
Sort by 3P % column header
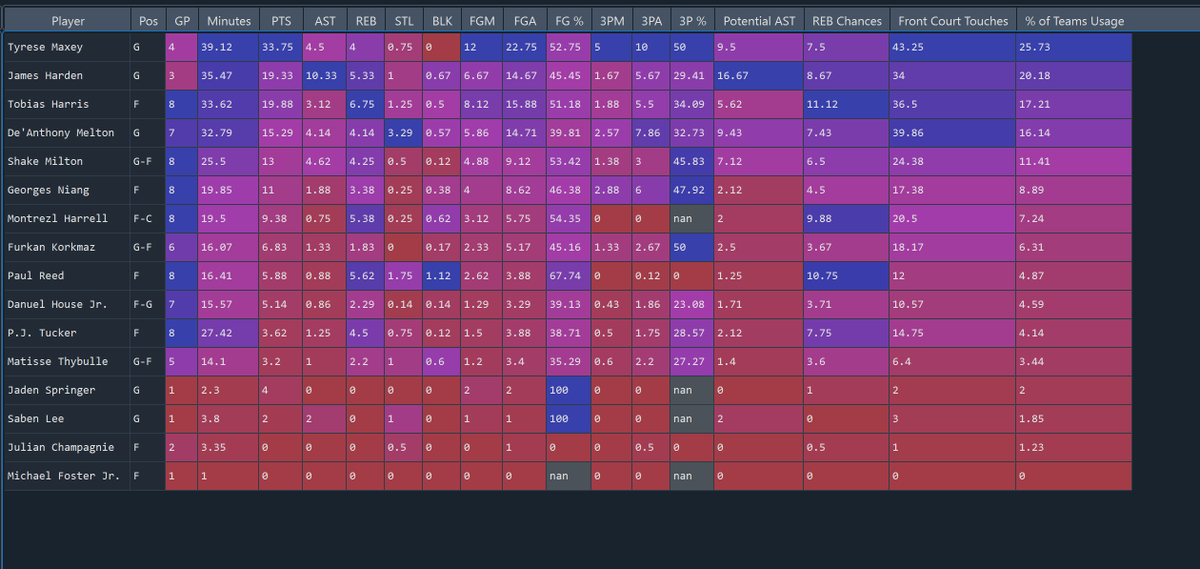[x=692, y=21]
